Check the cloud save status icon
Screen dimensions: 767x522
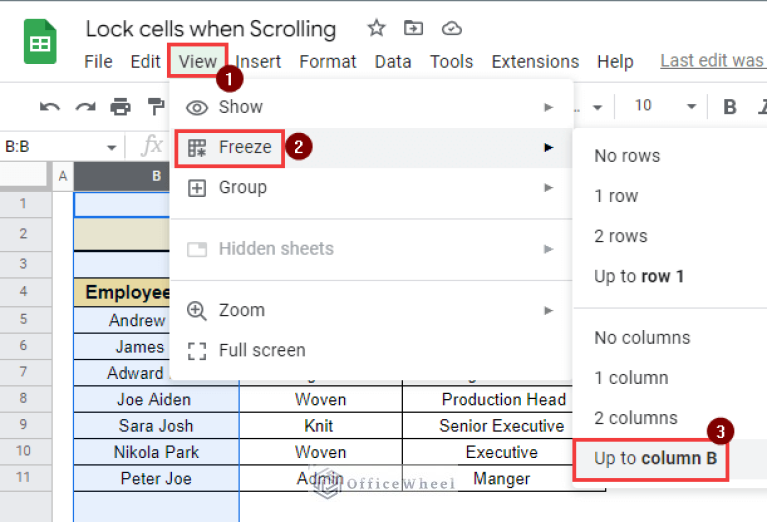[451, 28]
